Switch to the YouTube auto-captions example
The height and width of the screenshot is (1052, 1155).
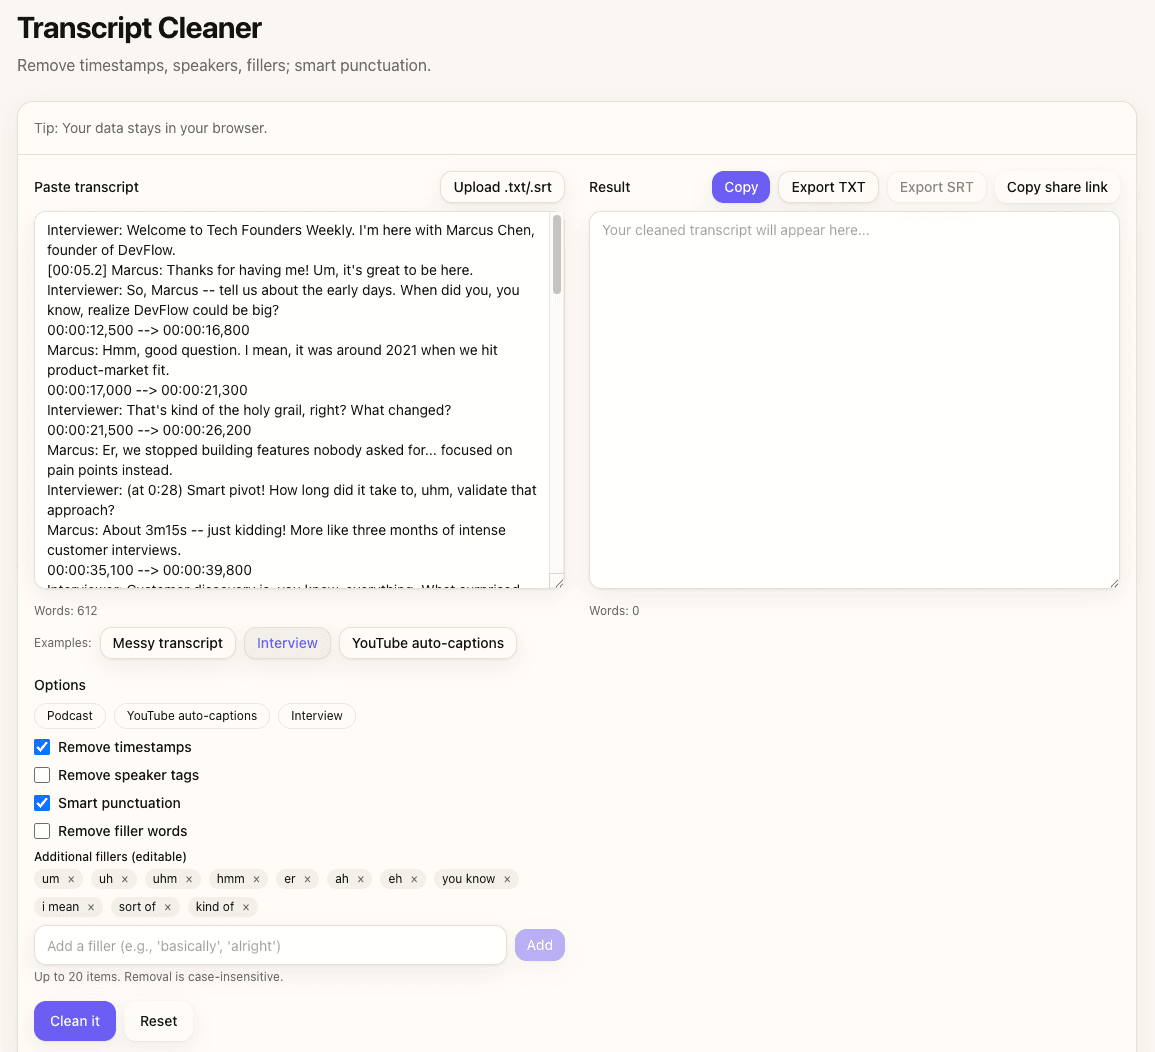click(427, 643)
